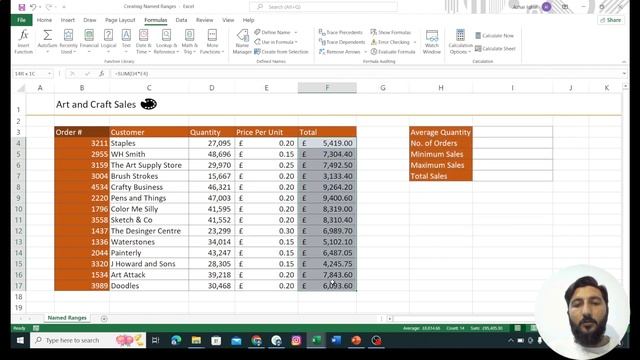This screenshot has width=640, height=360.
Task: Click Trace Precedents
Action: (x=341, y=32)
